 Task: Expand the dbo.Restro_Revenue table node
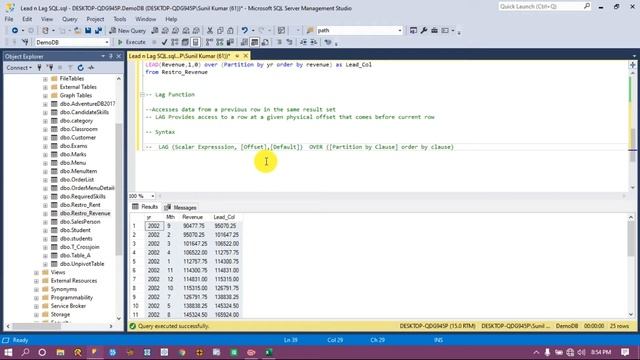(45, 213)
